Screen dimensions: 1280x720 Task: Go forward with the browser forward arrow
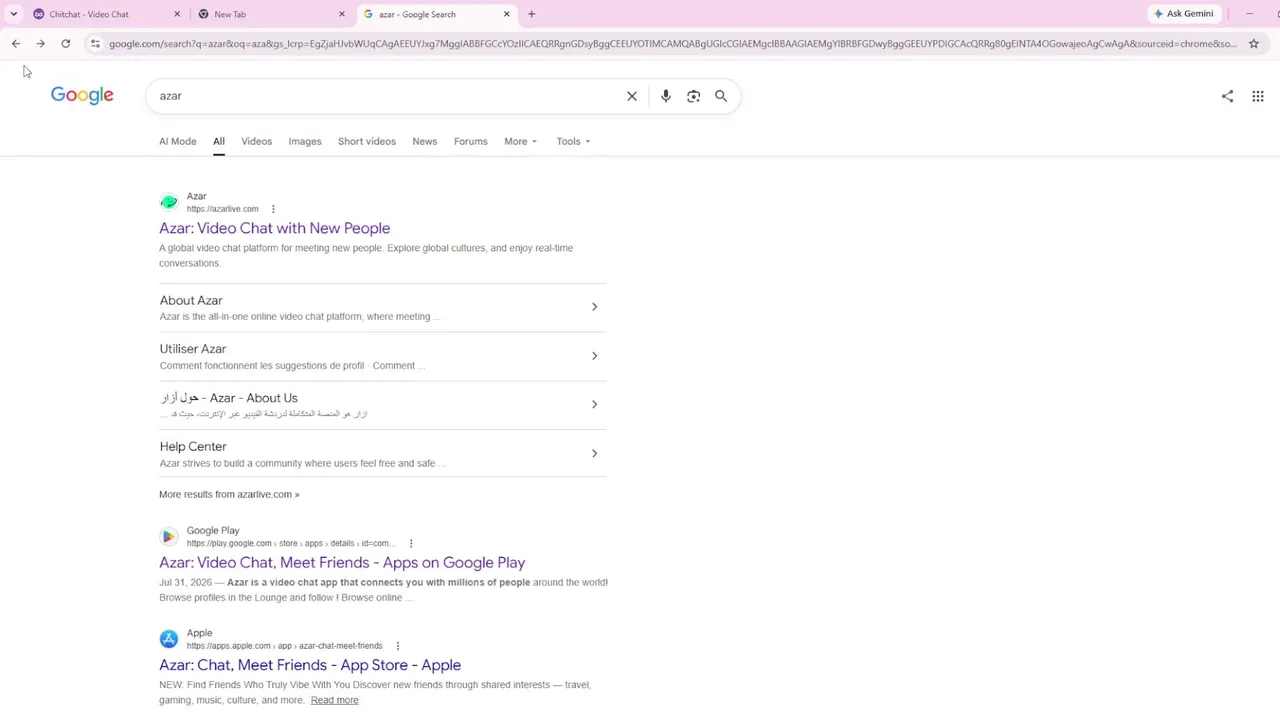[x=40, y=44]
